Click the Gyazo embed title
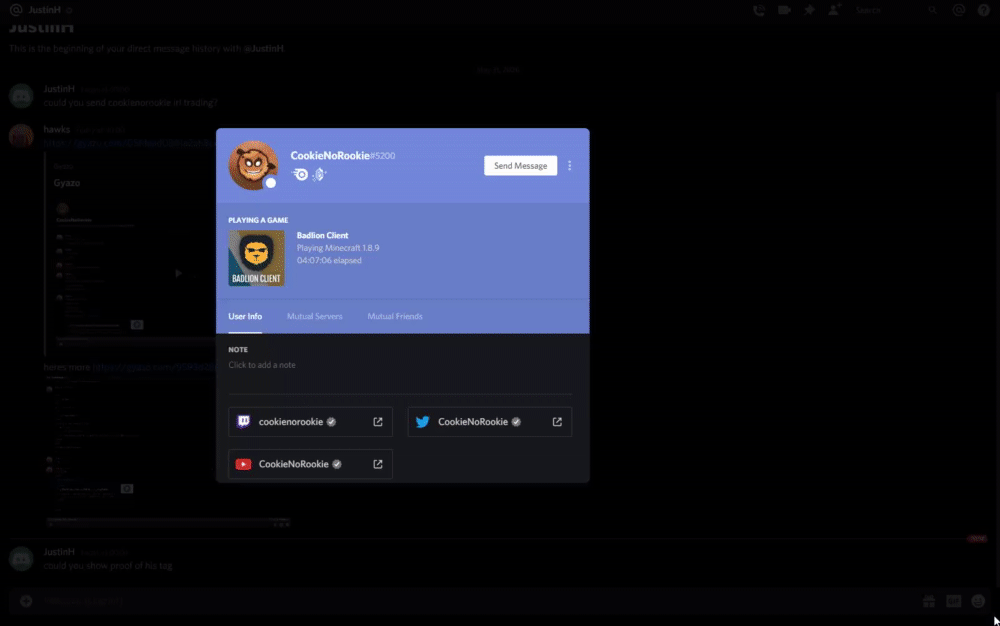 pos(67,183)
